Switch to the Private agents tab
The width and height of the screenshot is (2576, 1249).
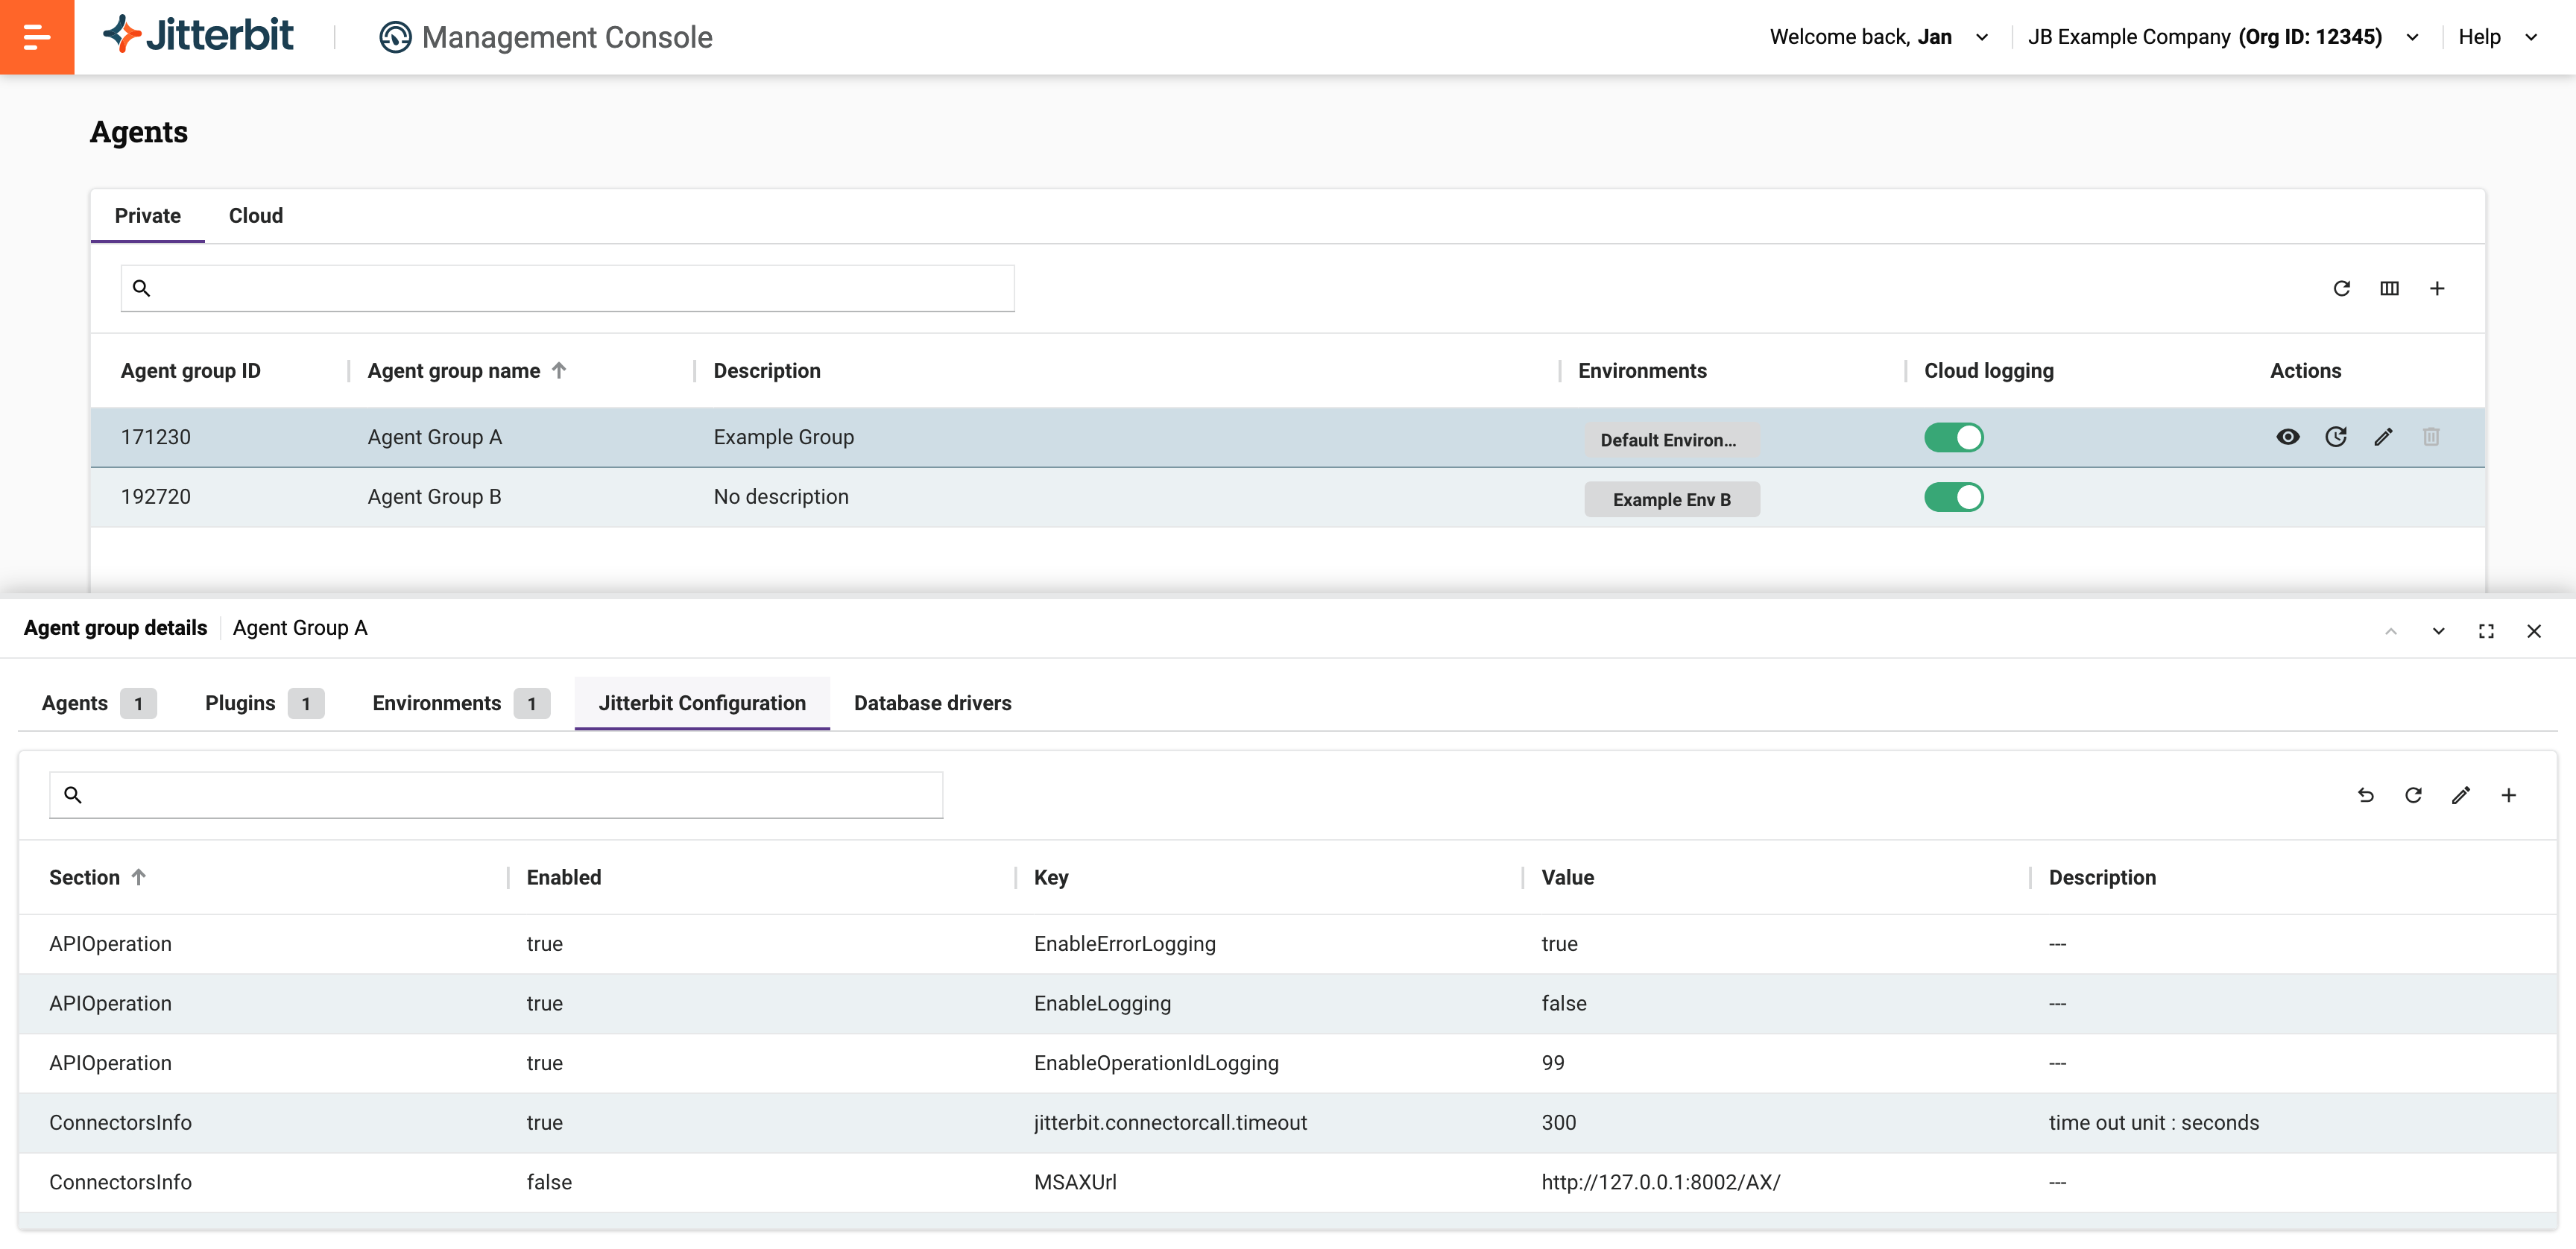pyautogui.click(x=148, y=216)
